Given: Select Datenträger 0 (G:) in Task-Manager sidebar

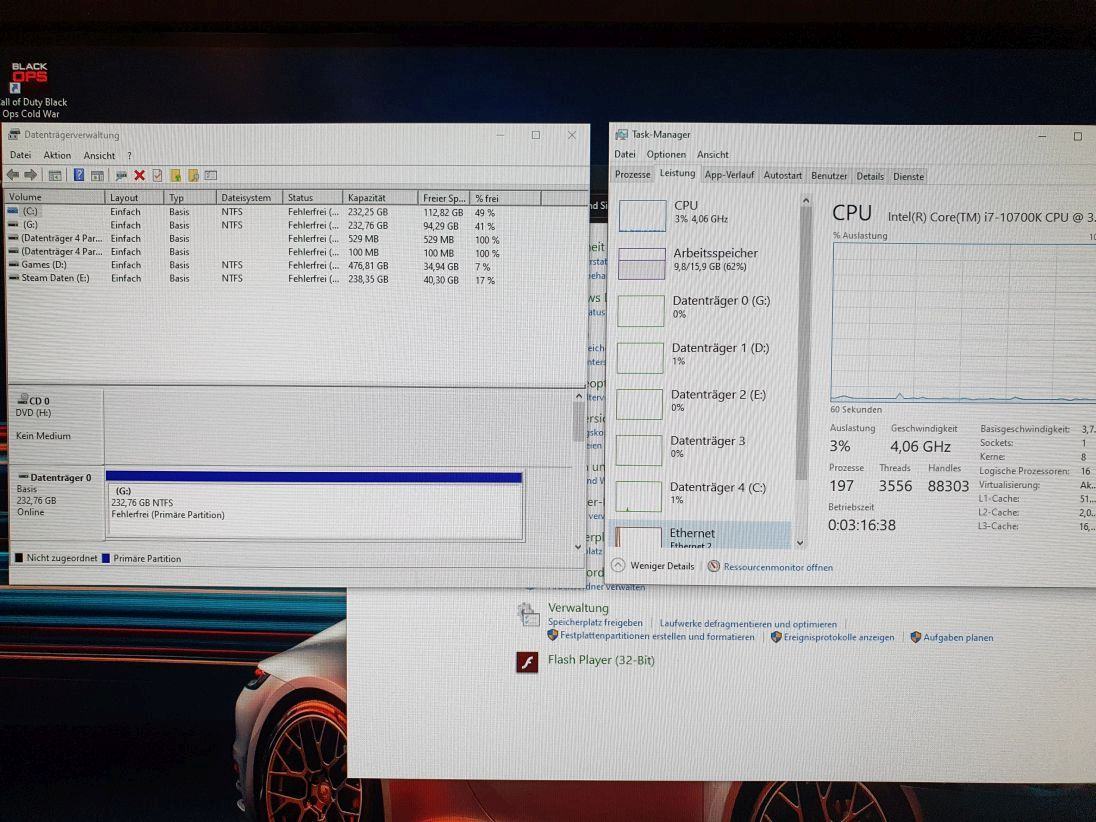Looking at the screenshot, I should [706, 308].
